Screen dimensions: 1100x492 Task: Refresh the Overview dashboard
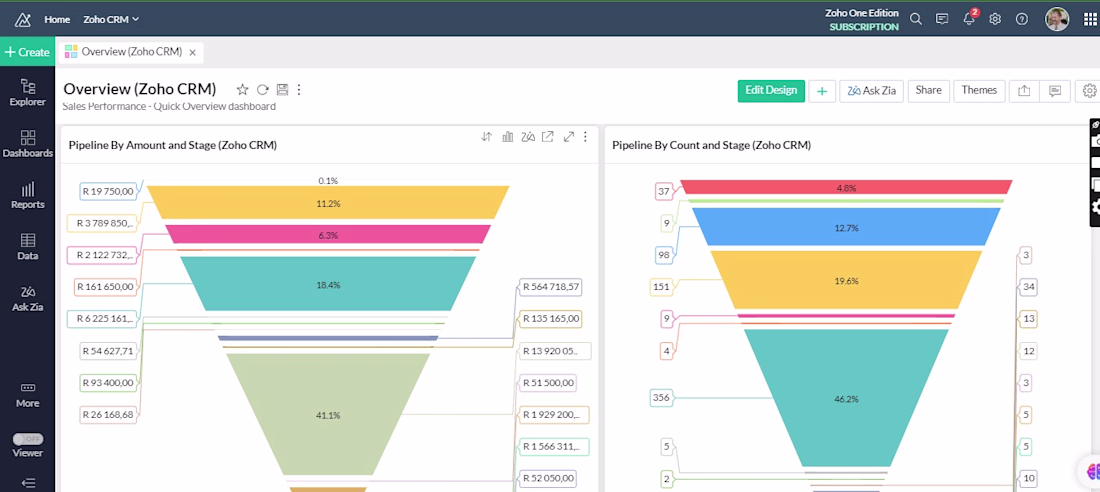[262, 89]
